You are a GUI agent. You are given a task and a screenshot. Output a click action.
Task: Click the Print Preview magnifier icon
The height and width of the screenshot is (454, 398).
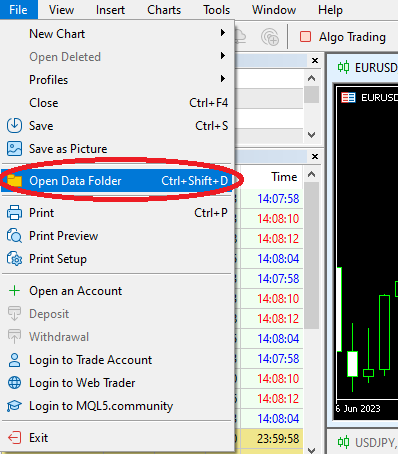point(14,236)
